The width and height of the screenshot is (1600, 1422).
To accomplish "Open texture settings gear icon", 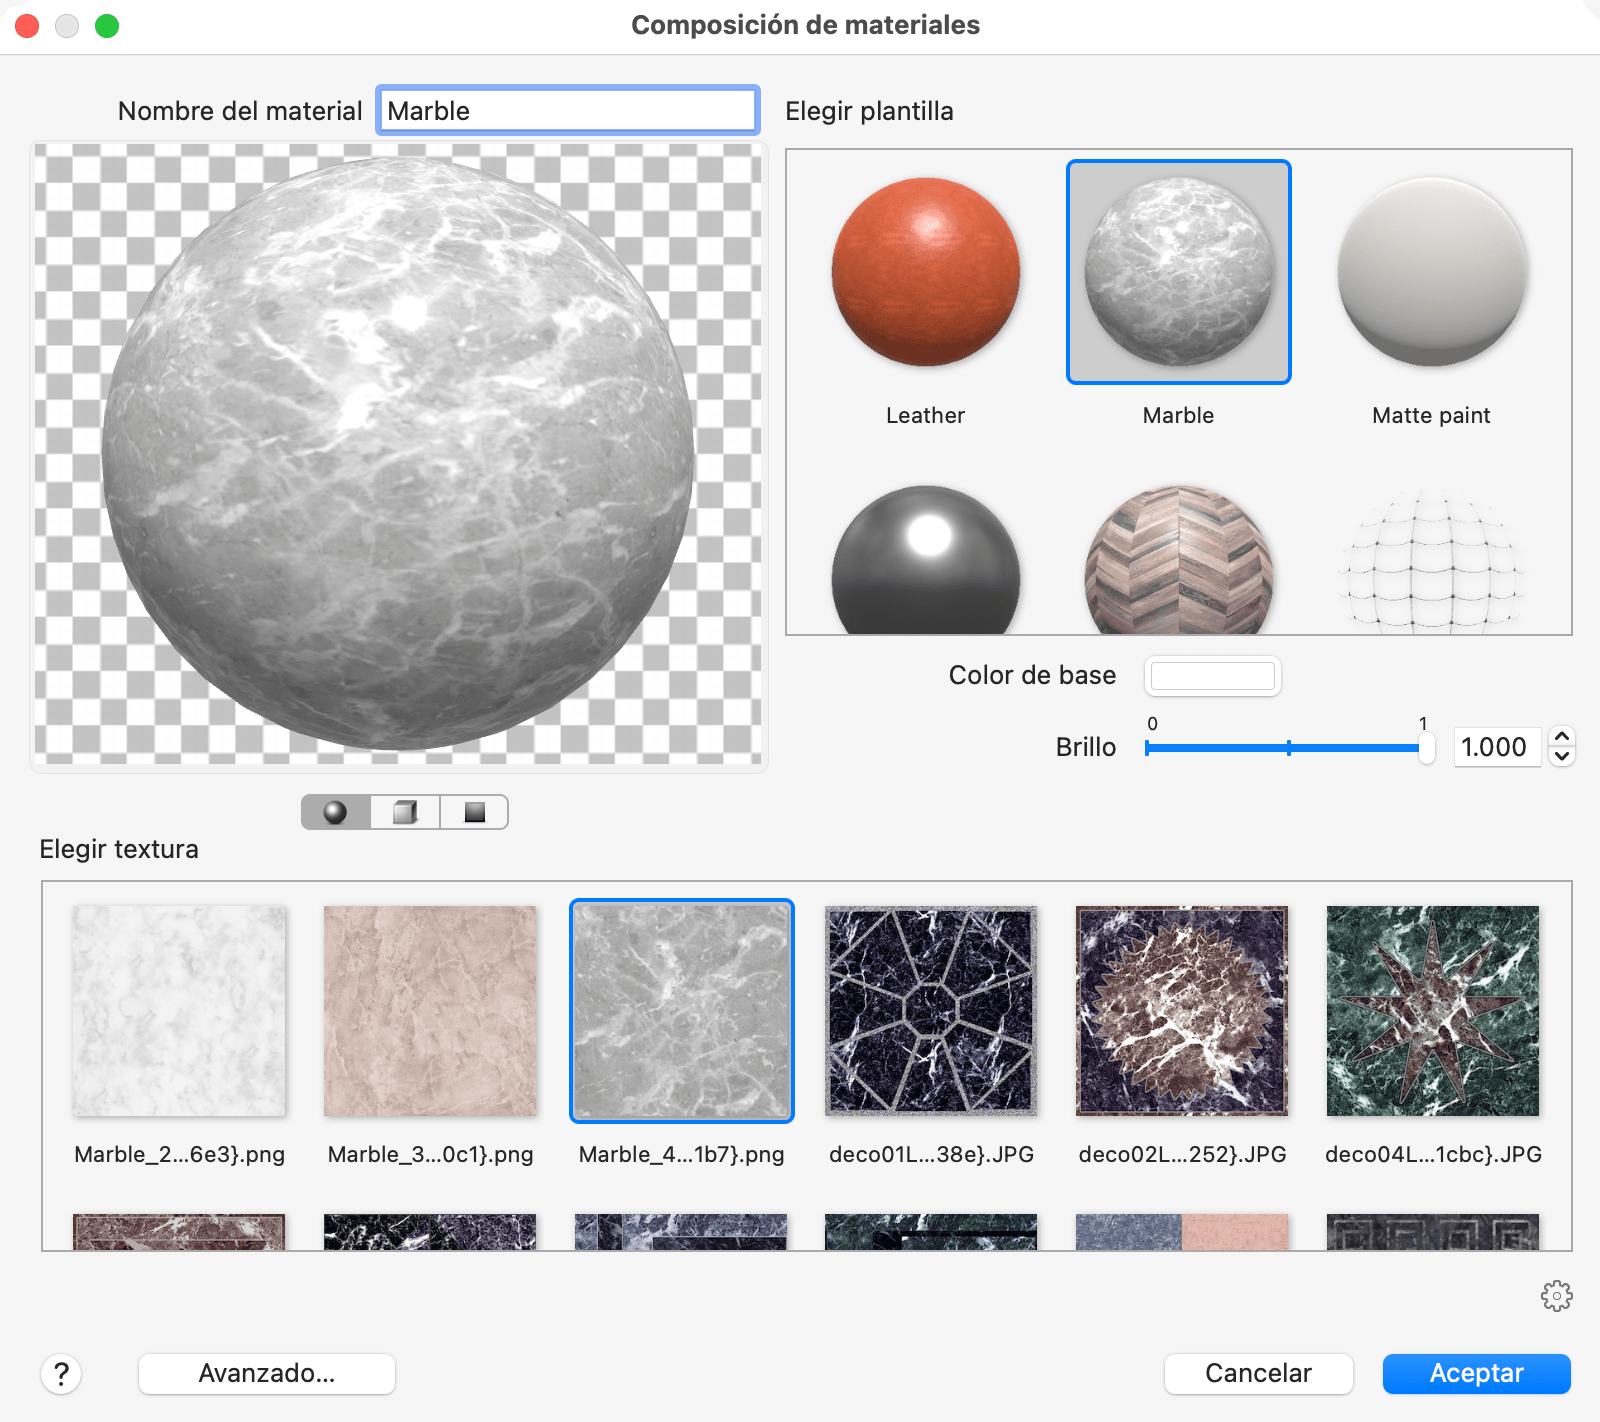I will (x=1556, y=1296).
